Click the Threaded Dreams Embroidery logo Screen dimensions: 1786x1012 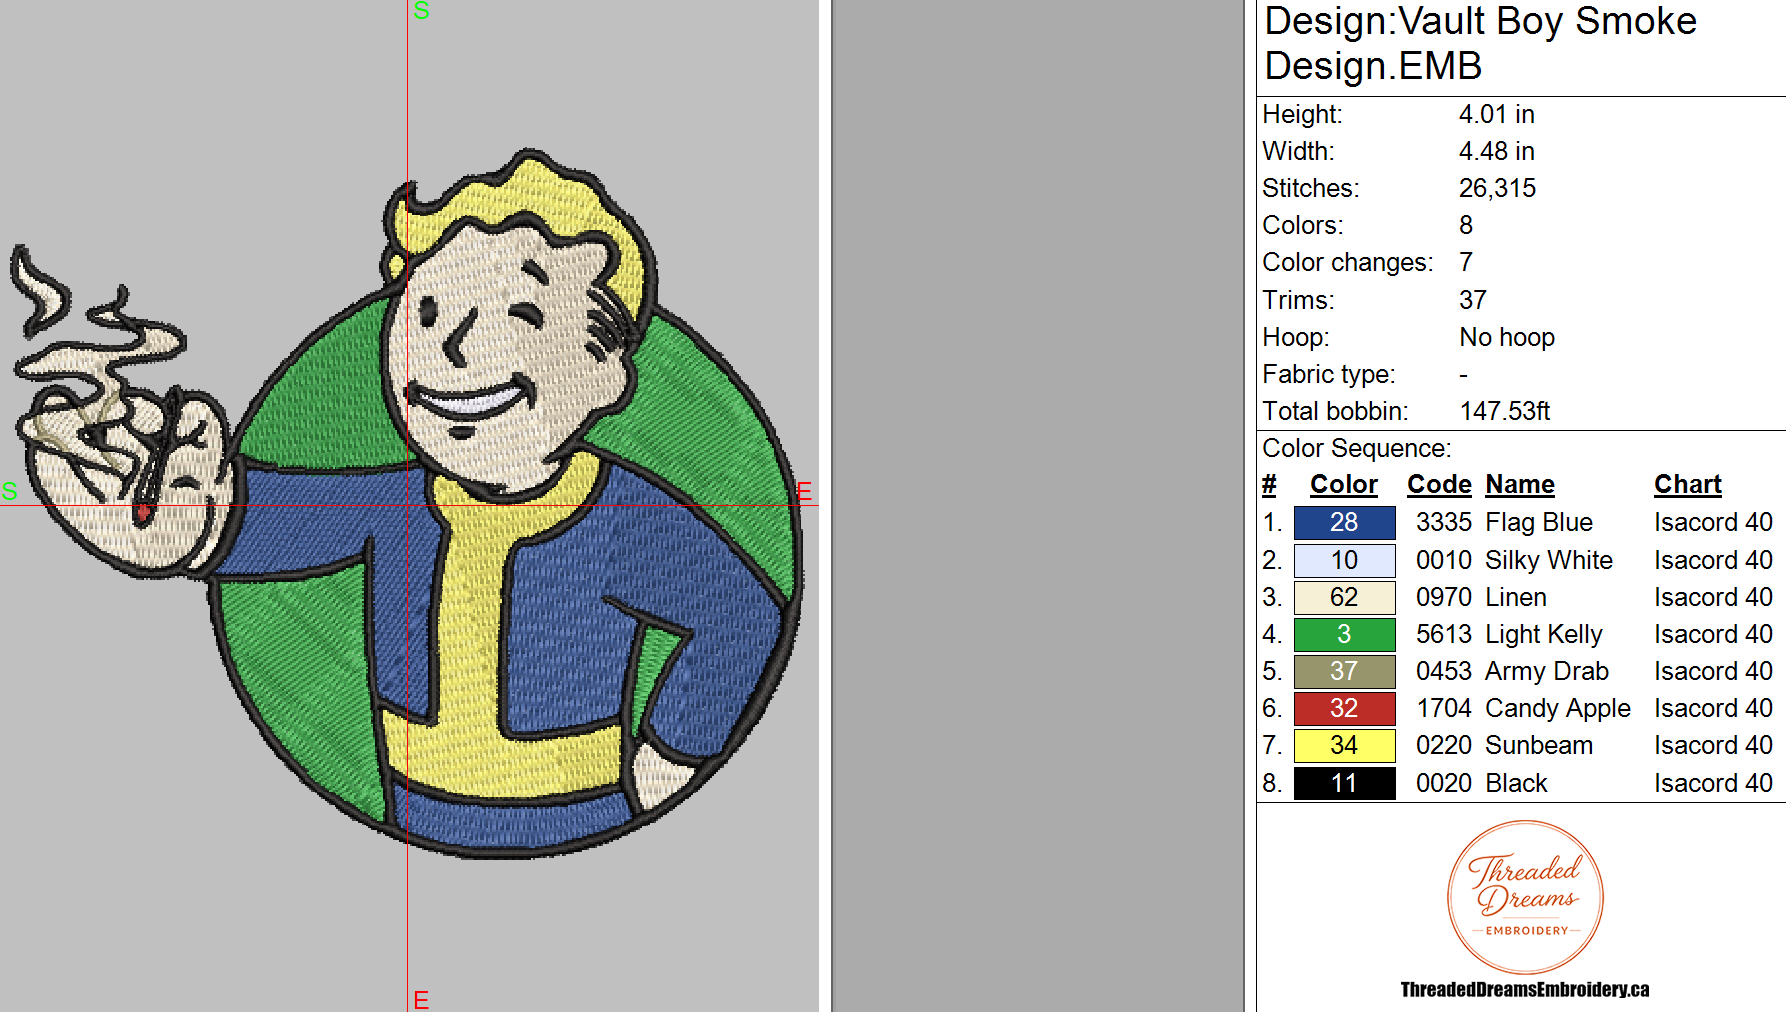1525,897
